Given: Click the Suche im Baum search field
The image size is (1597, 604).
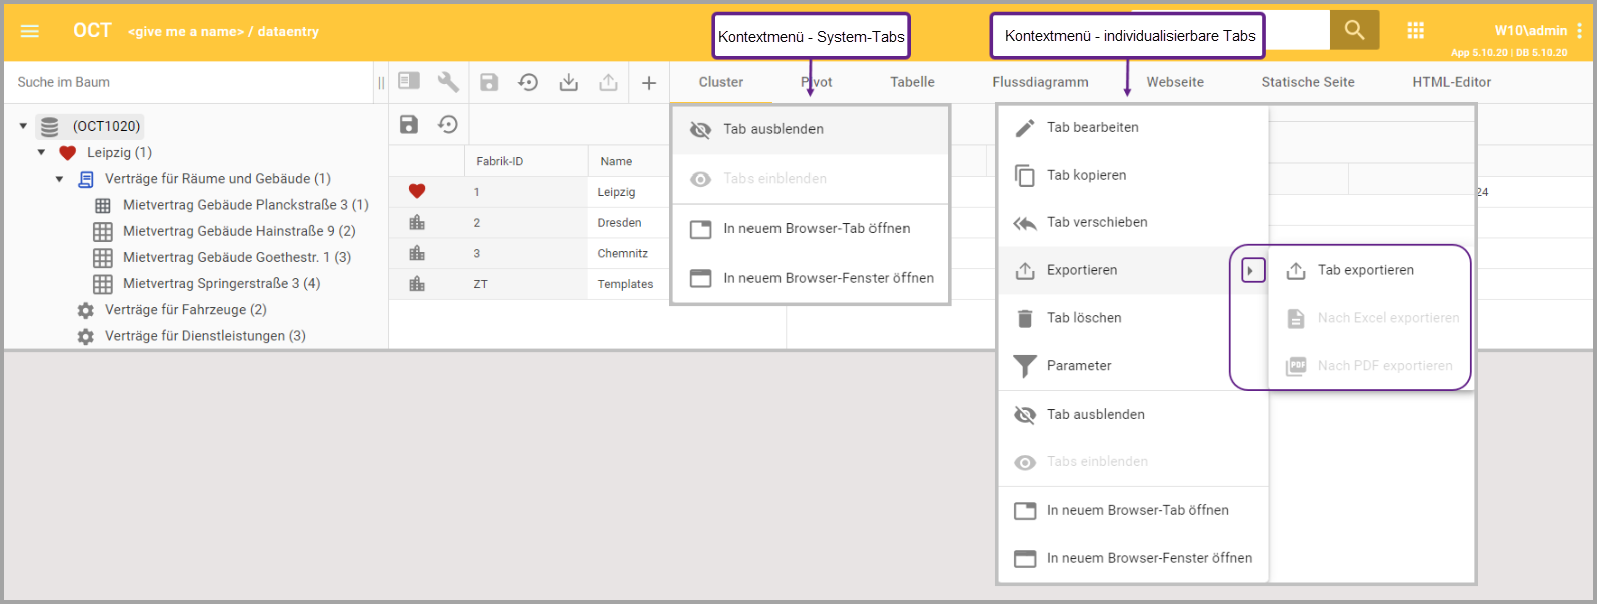Looking at the screenshot, I should (x=190, y=82).
